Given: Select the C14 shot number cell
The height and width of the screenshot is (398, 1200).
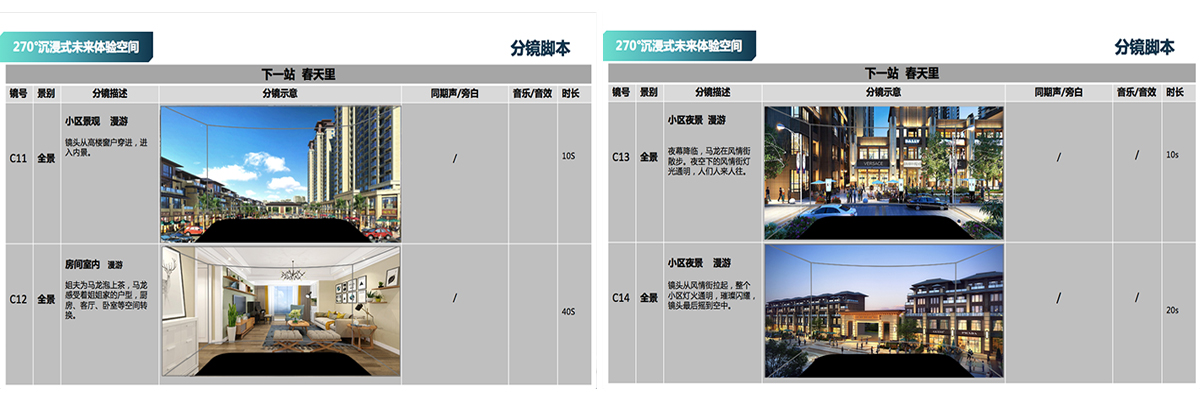Looking at the screenshot, I should pyautogui.click(x=621, y=298).
